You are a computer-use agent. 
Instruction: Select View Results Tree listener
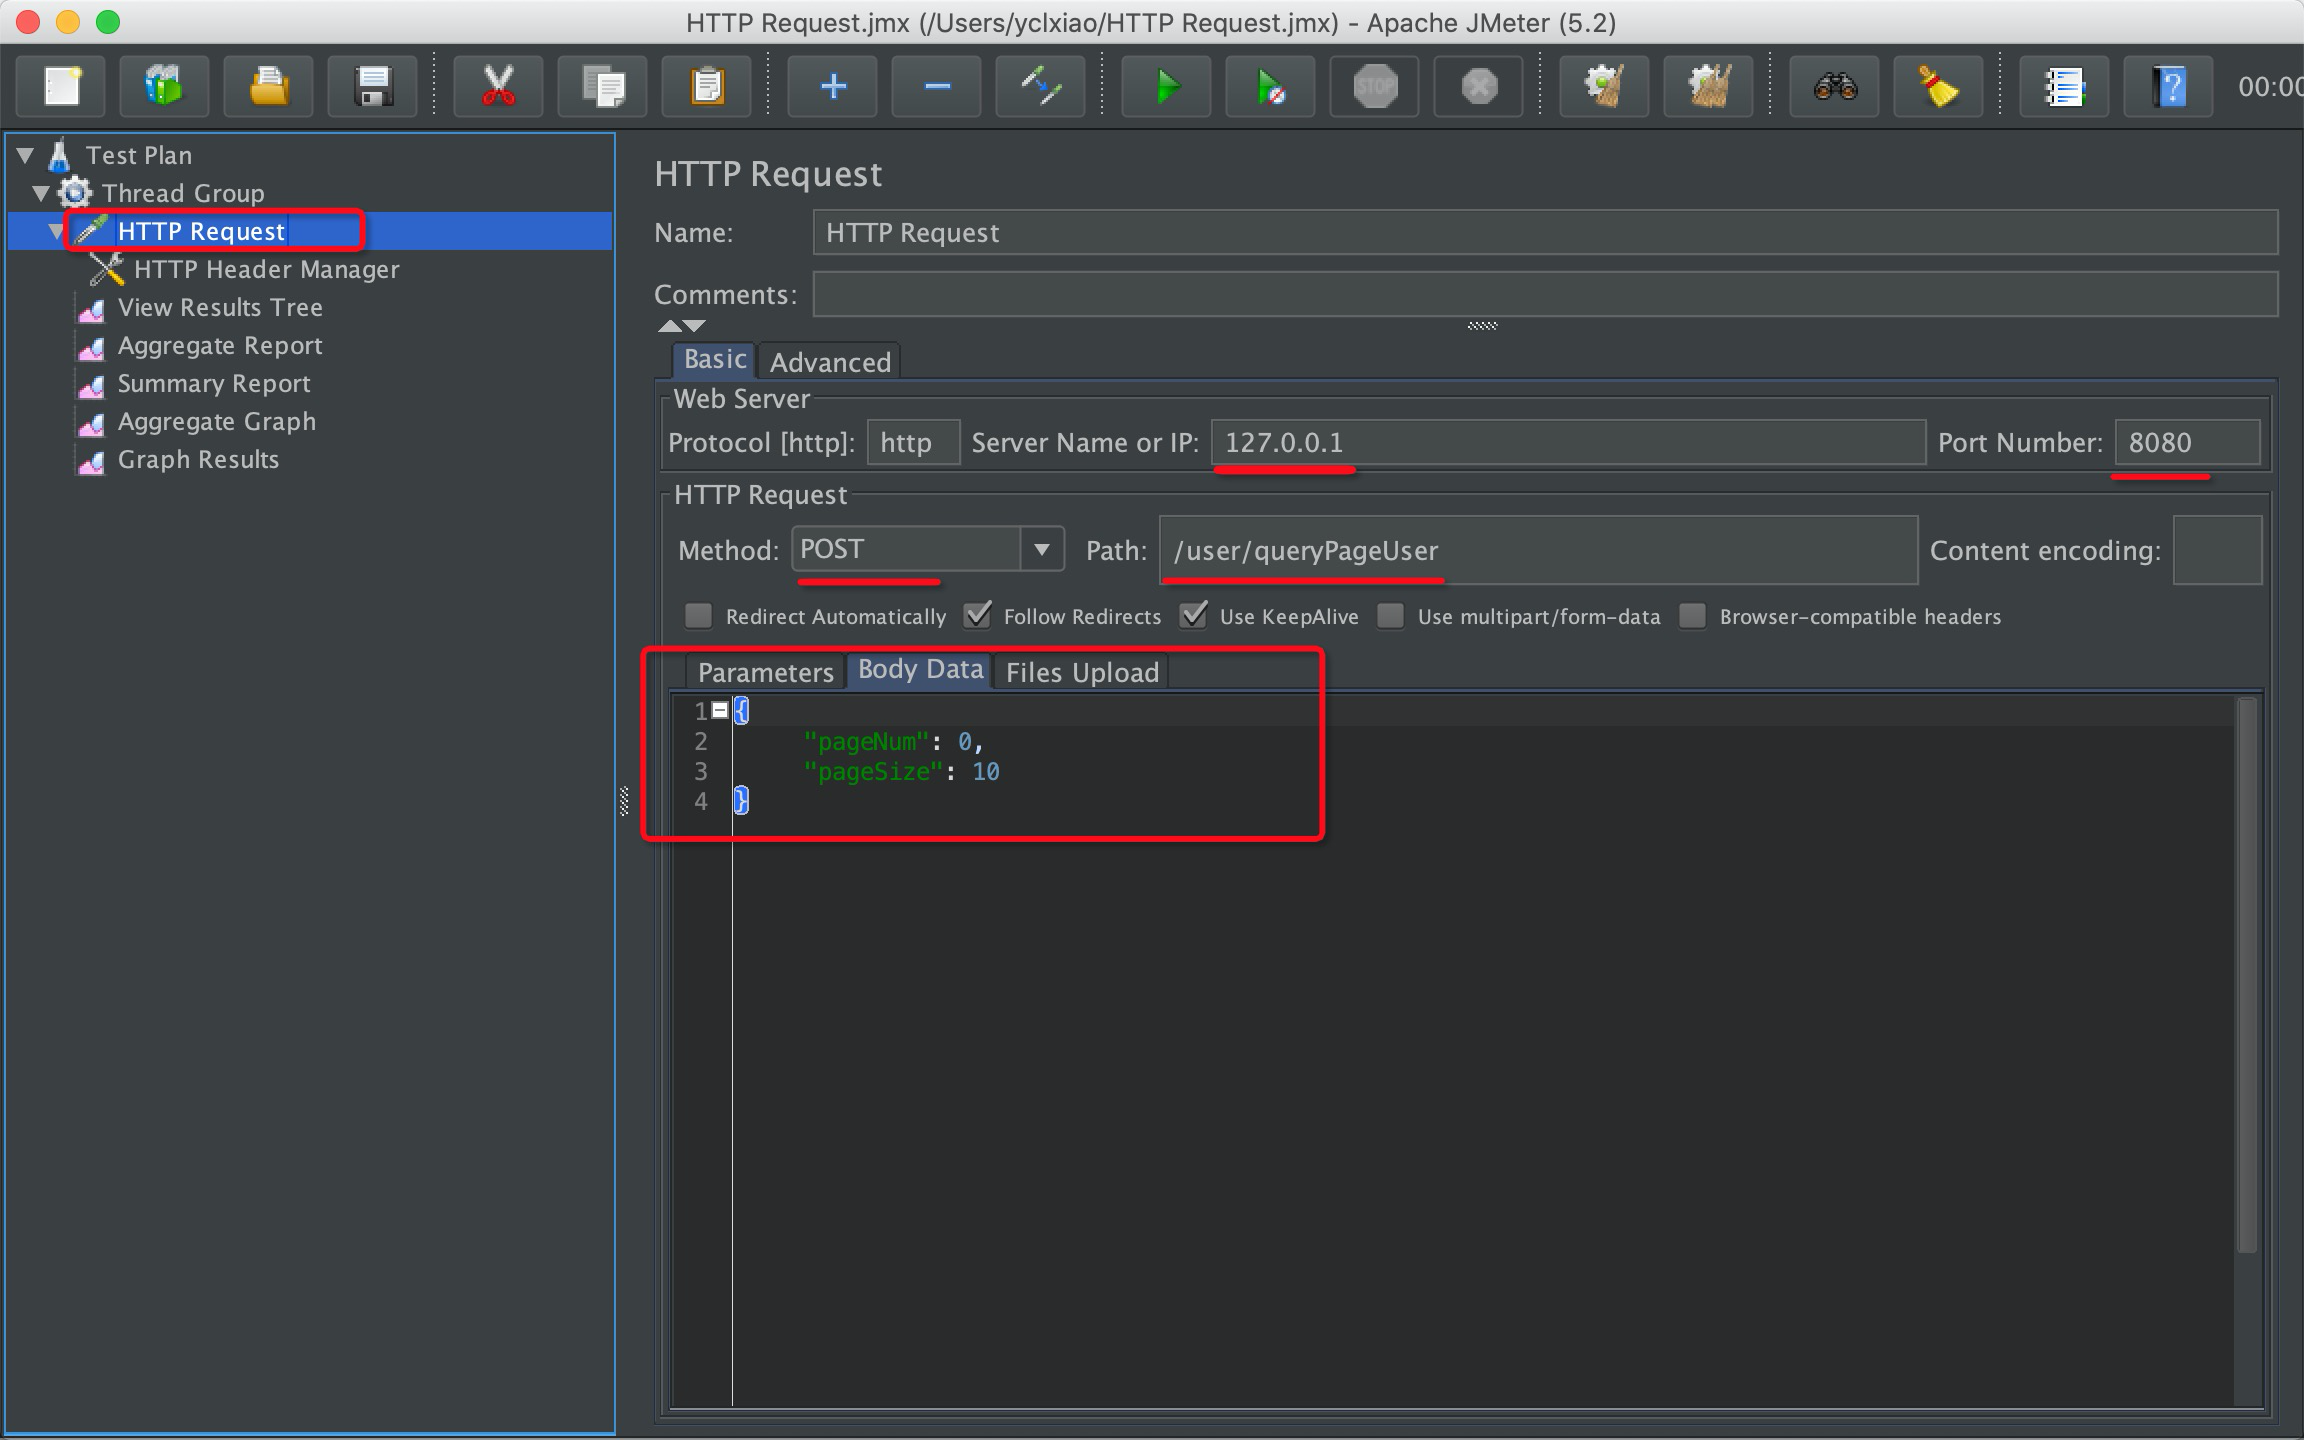click(220, 307)
